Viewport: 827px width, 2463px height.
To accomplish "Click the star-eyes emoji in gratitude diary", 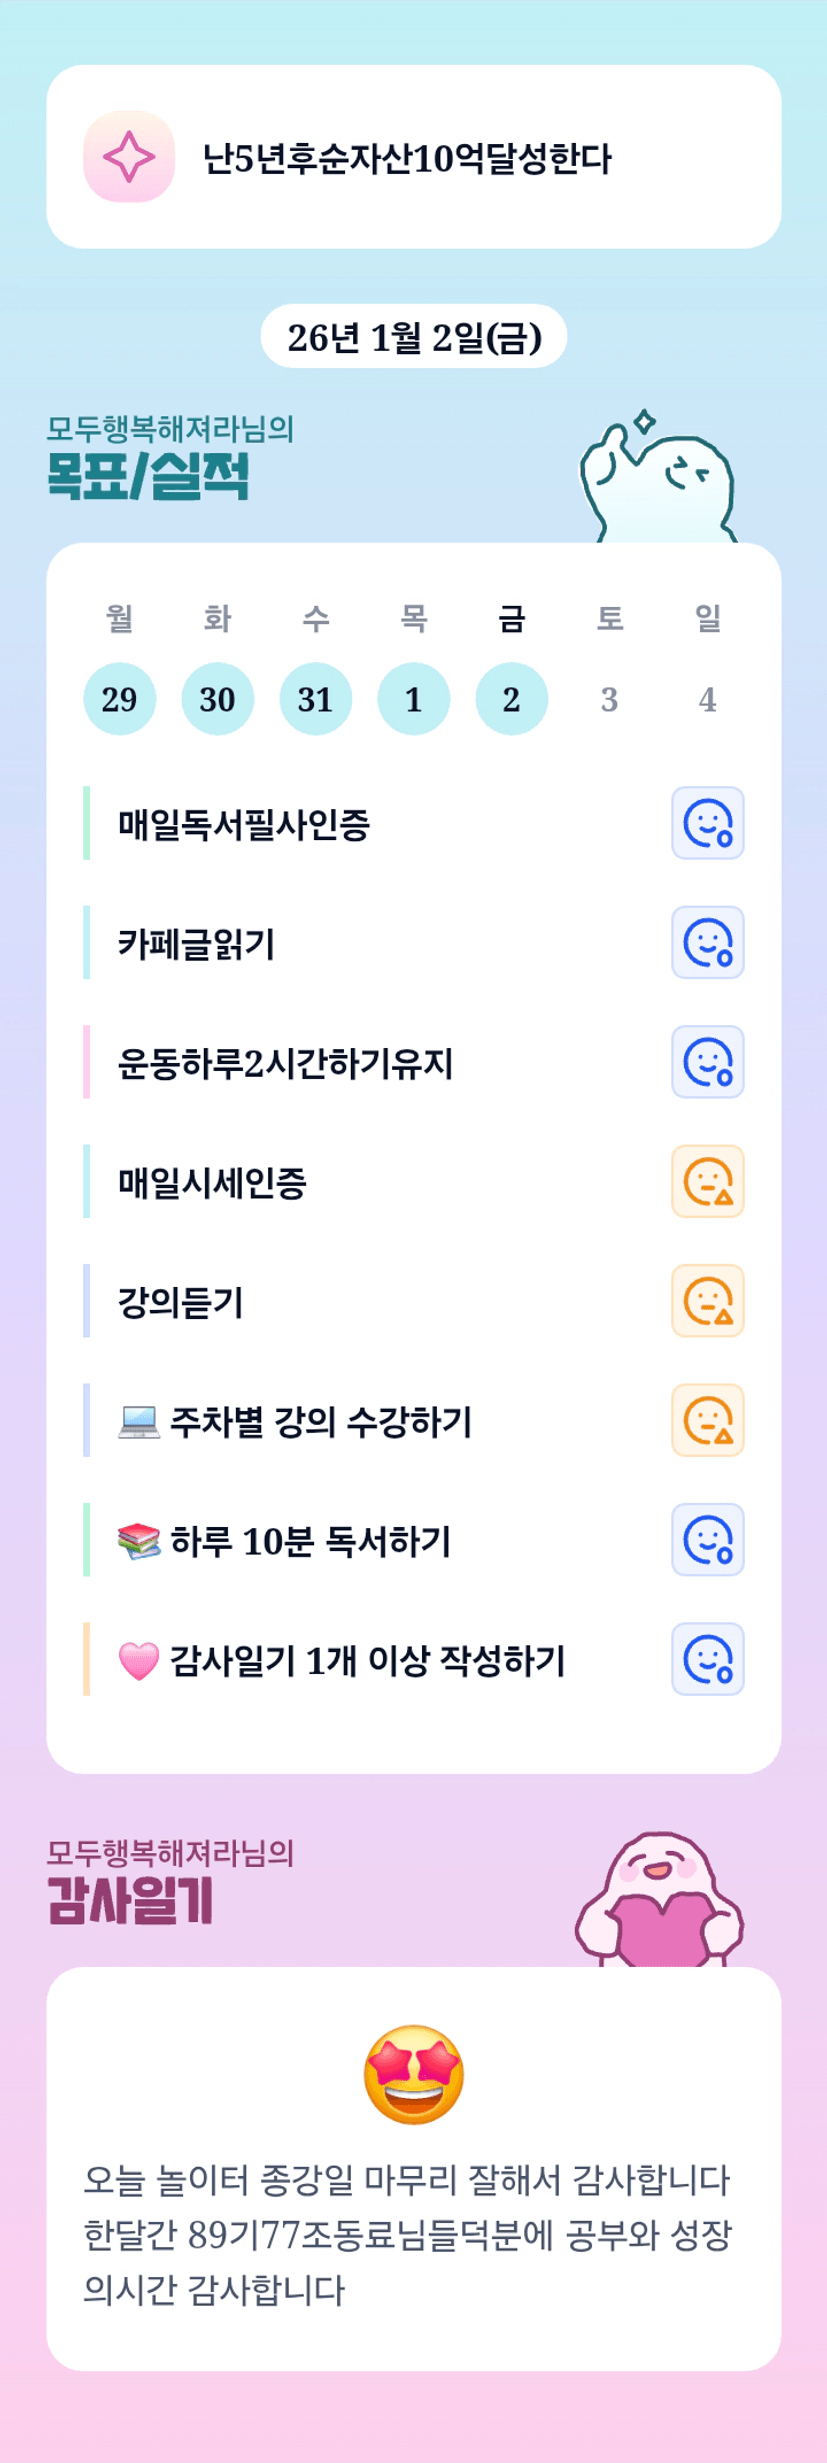I will 413,2075.
